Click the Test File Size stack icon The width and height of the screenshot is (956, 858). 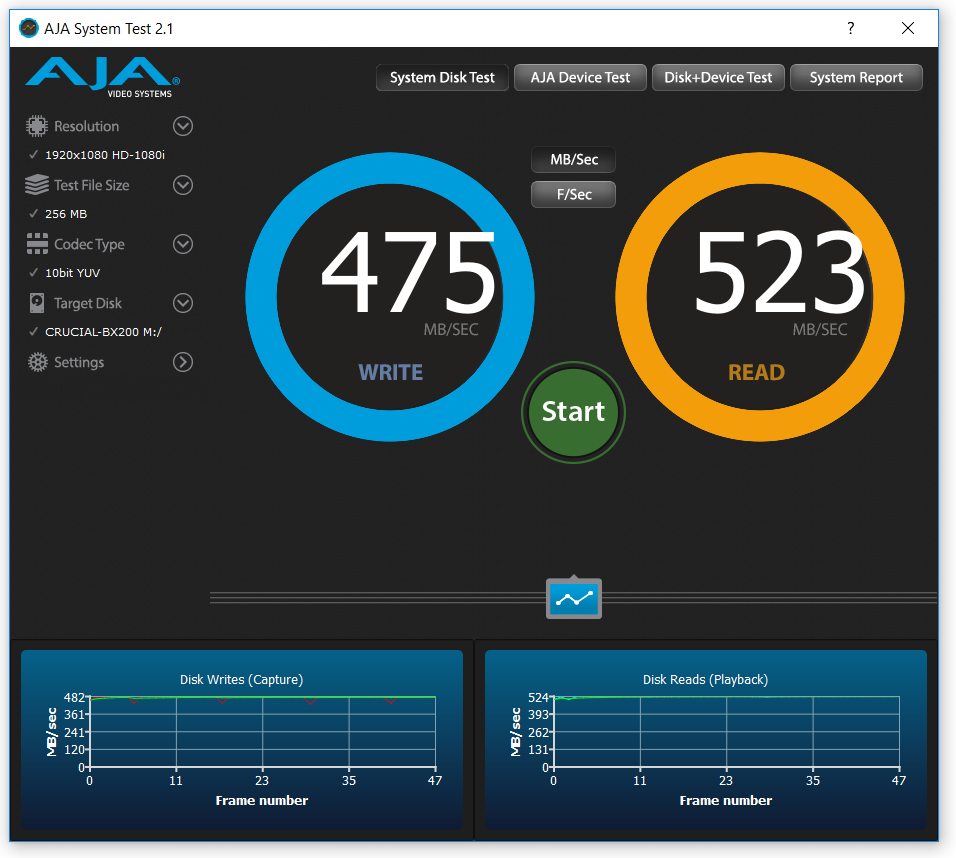37,185
